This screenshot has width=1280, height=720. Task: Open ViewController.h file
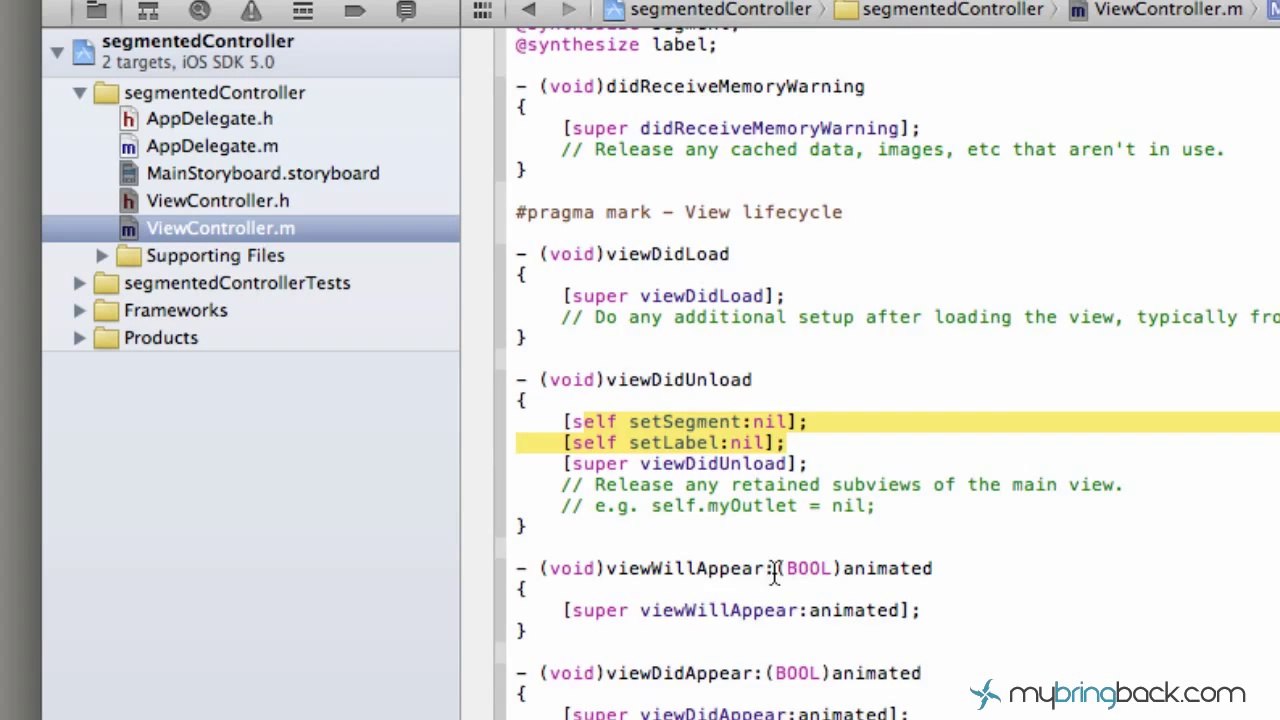(217, 201)
